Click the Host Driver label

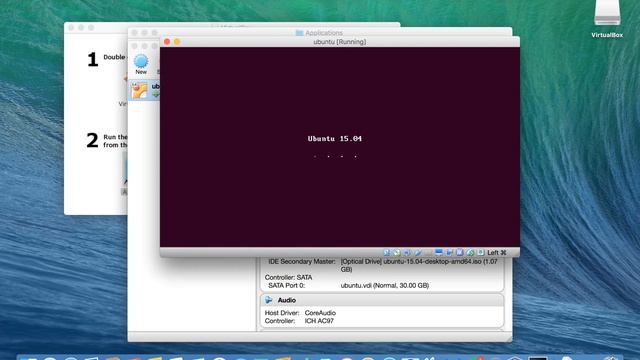(282, 313)
